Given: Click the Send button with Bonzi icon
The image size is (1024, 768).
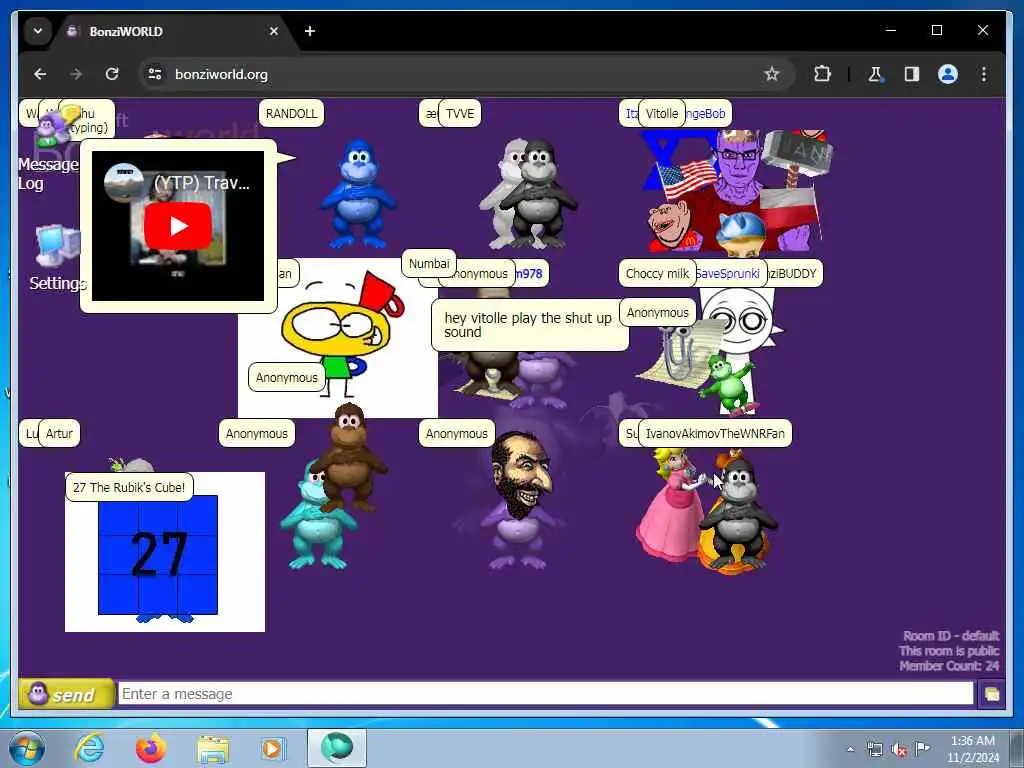Looking at the screenshot, I should pyautogui.click(x=66, y=694).
